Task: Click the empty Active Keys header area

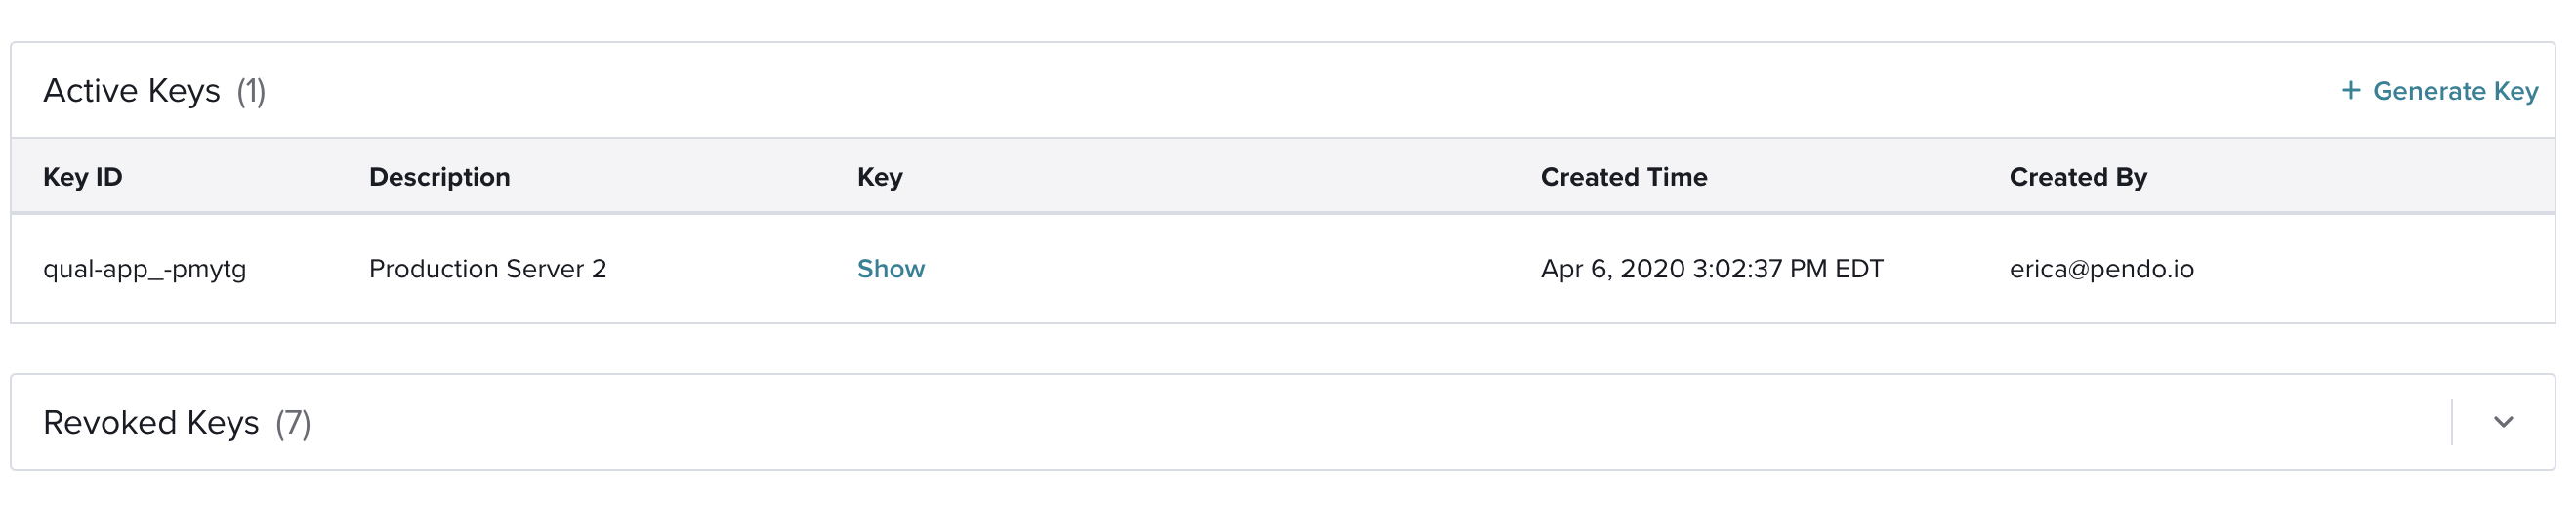Action: 1300,91
